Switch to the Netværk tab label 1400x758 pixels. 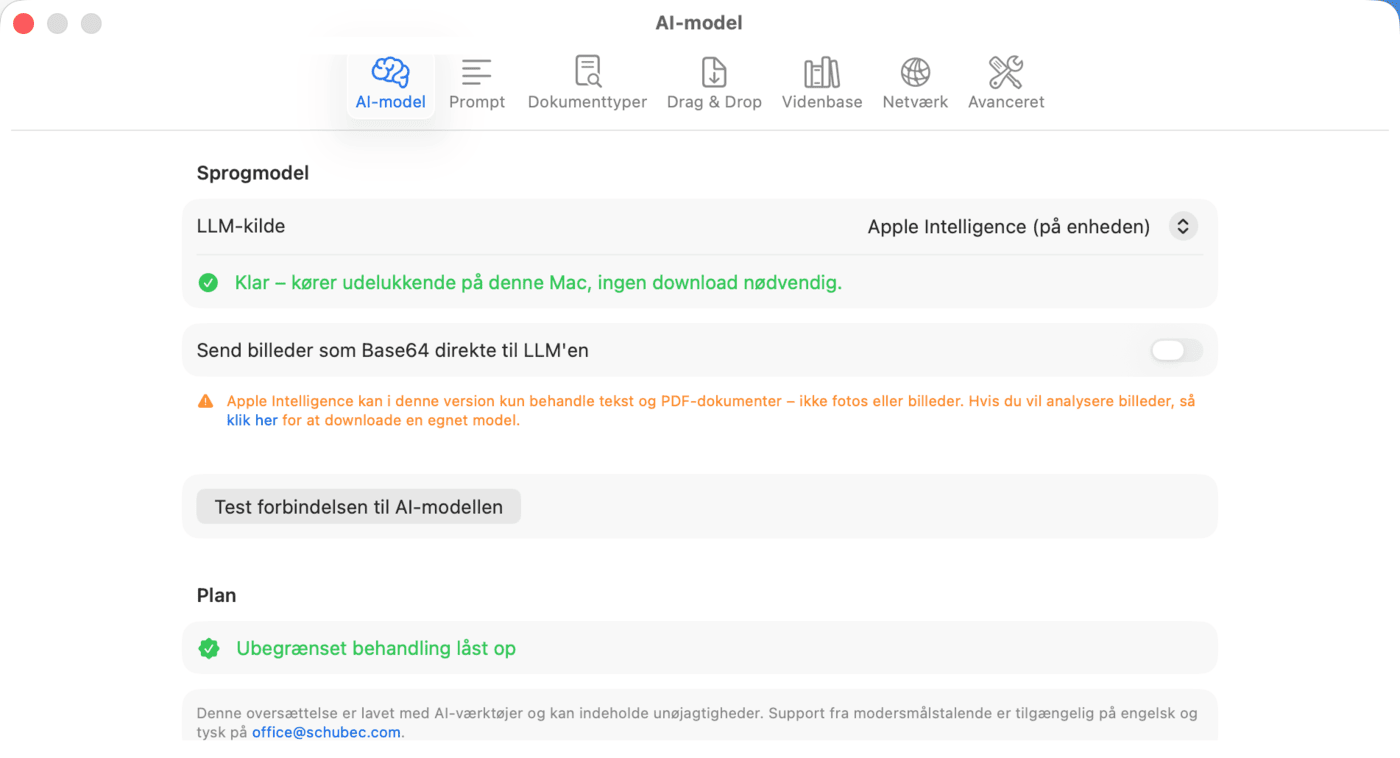[915, 102]
